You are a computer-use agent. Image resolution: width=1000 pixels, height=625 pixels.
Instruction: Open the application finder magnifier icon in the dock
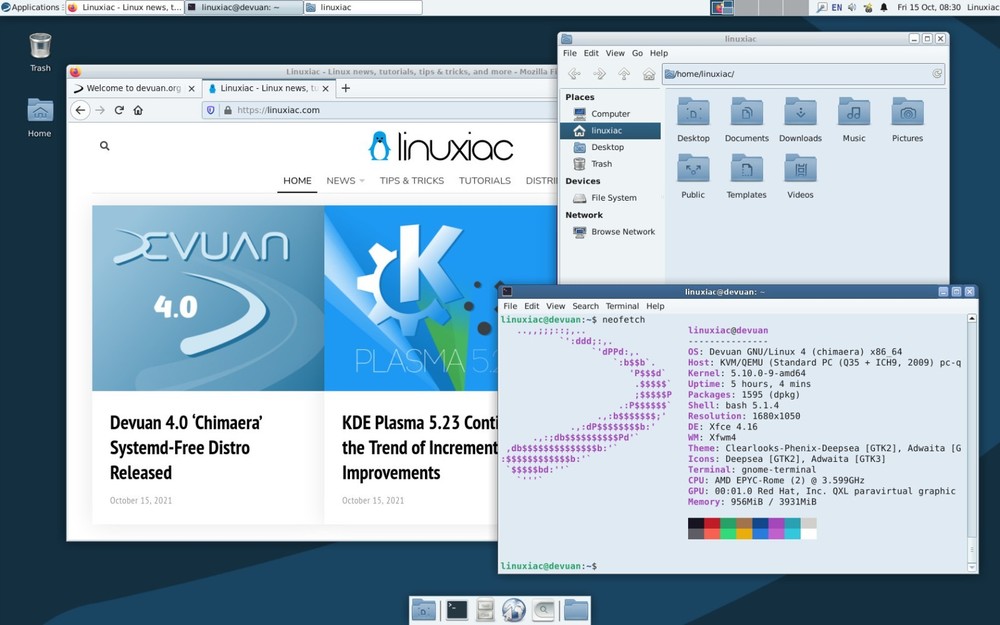coord(543,610)
